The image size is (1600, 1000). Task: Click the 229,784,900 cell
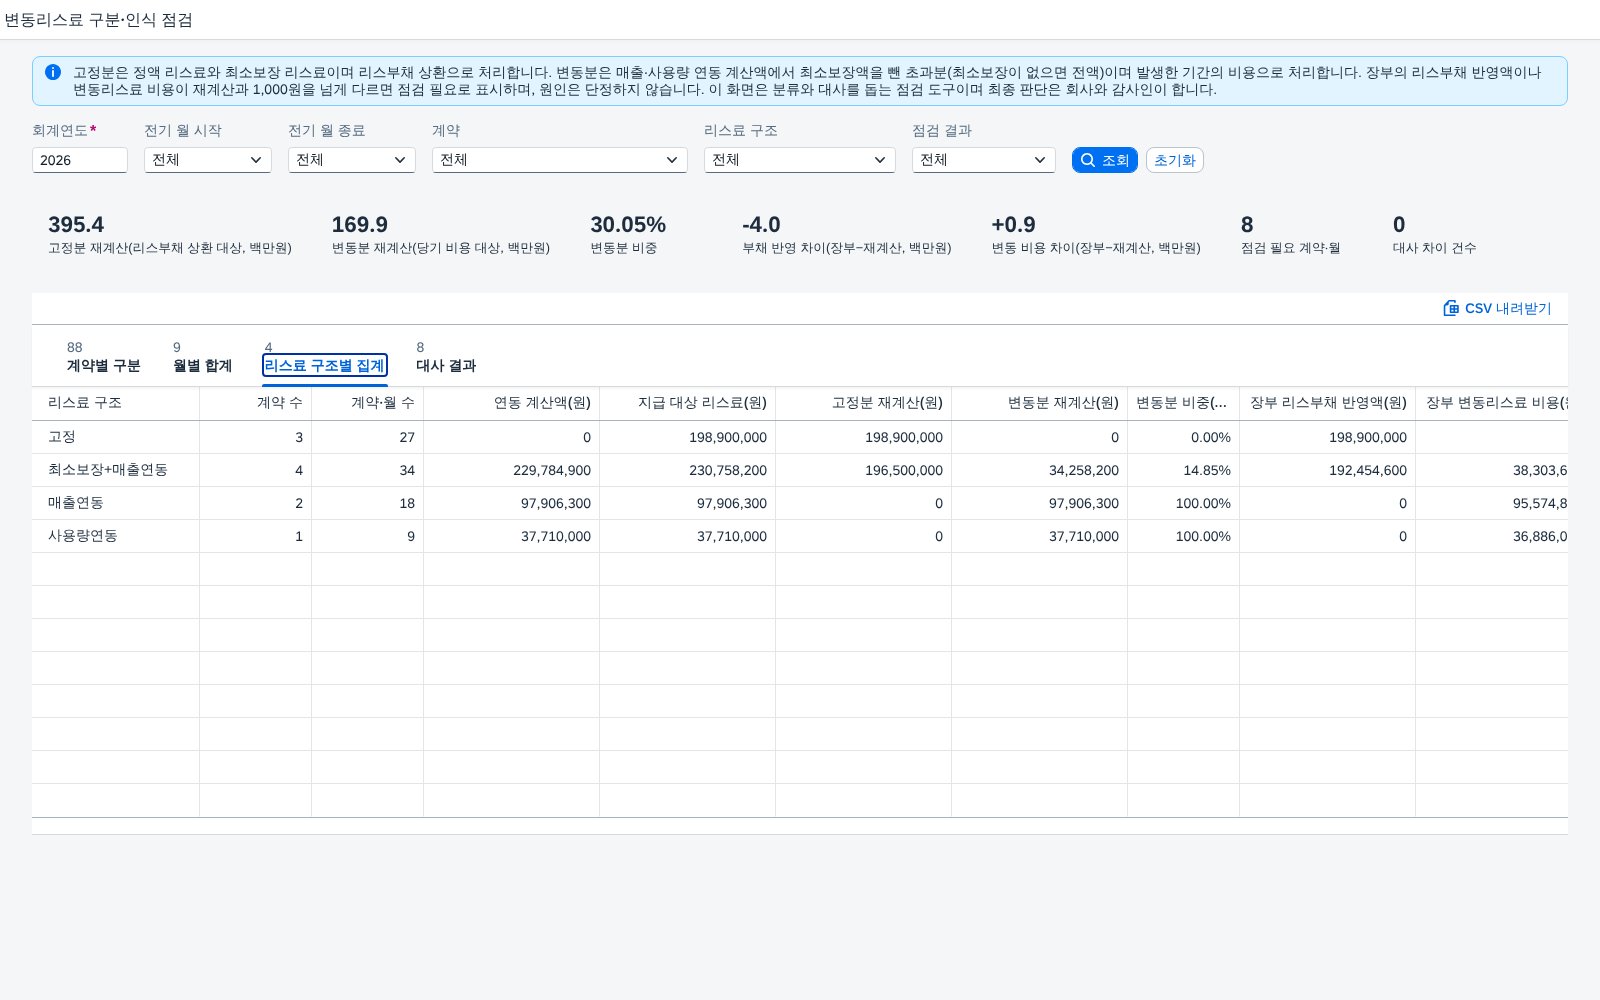pyautogui.click(x=512, y=470)
